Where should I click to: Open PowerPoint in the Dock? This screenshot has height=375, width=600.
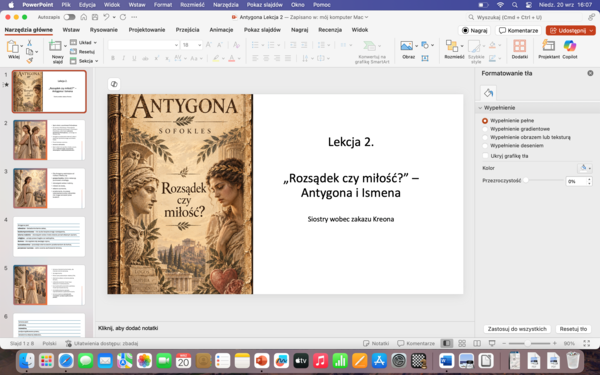(262, 361)
